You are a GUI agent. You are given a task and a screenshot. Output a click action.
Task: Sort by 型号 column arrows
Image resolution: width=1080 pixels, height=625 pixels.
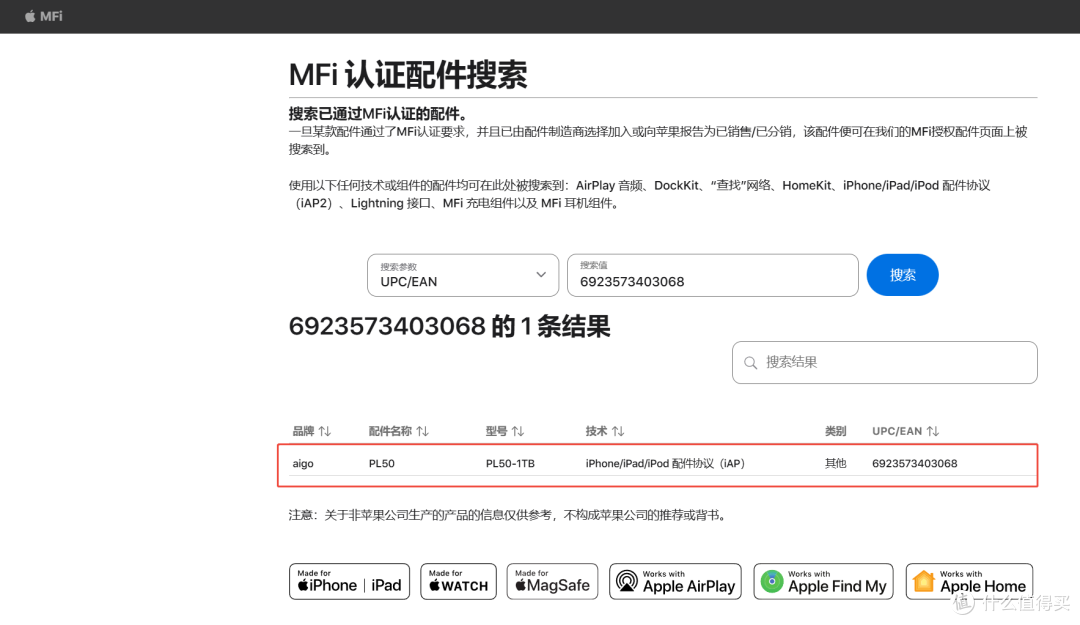click(518, 431)
